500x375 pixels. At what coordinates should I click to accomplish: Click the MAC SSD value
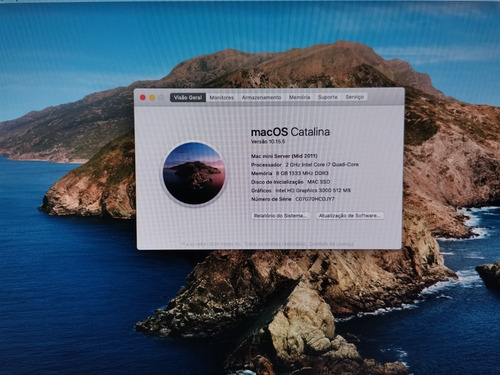coord(319,182)
